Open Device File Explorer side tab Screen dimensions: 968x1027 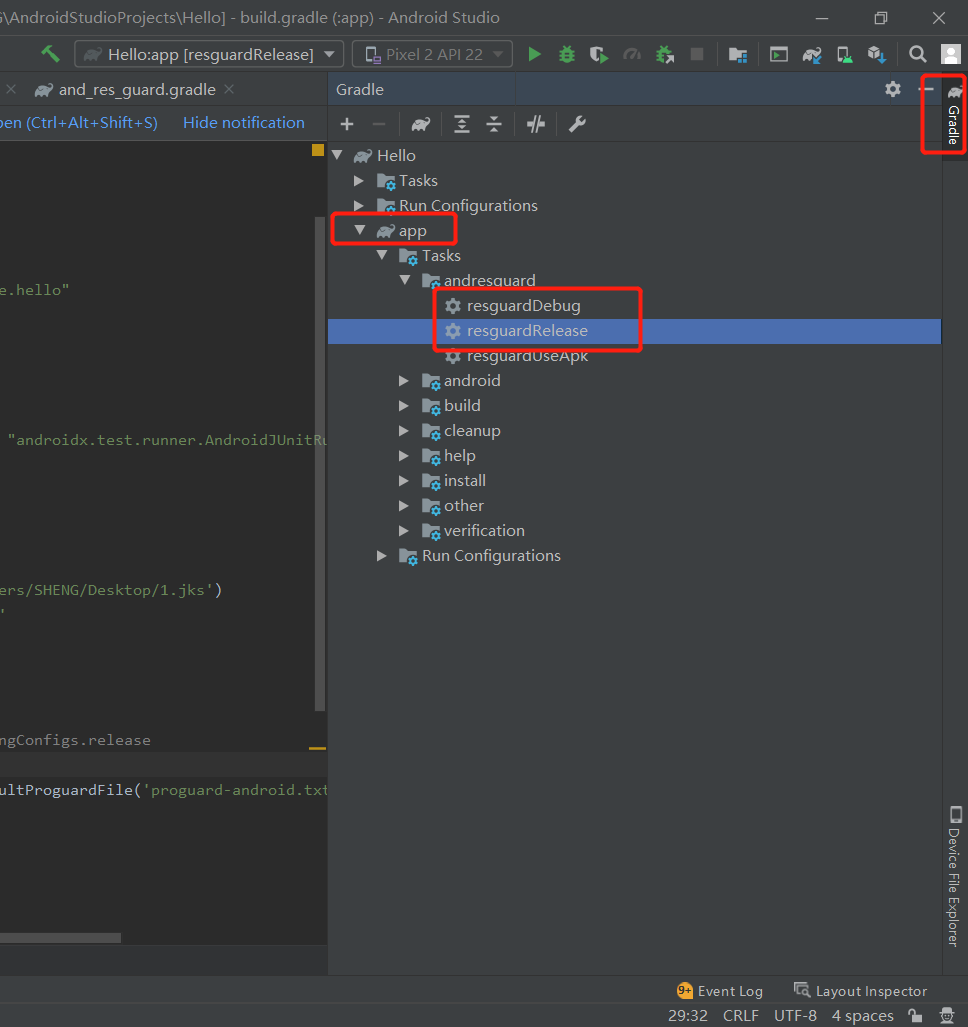[x=954, y=875]
